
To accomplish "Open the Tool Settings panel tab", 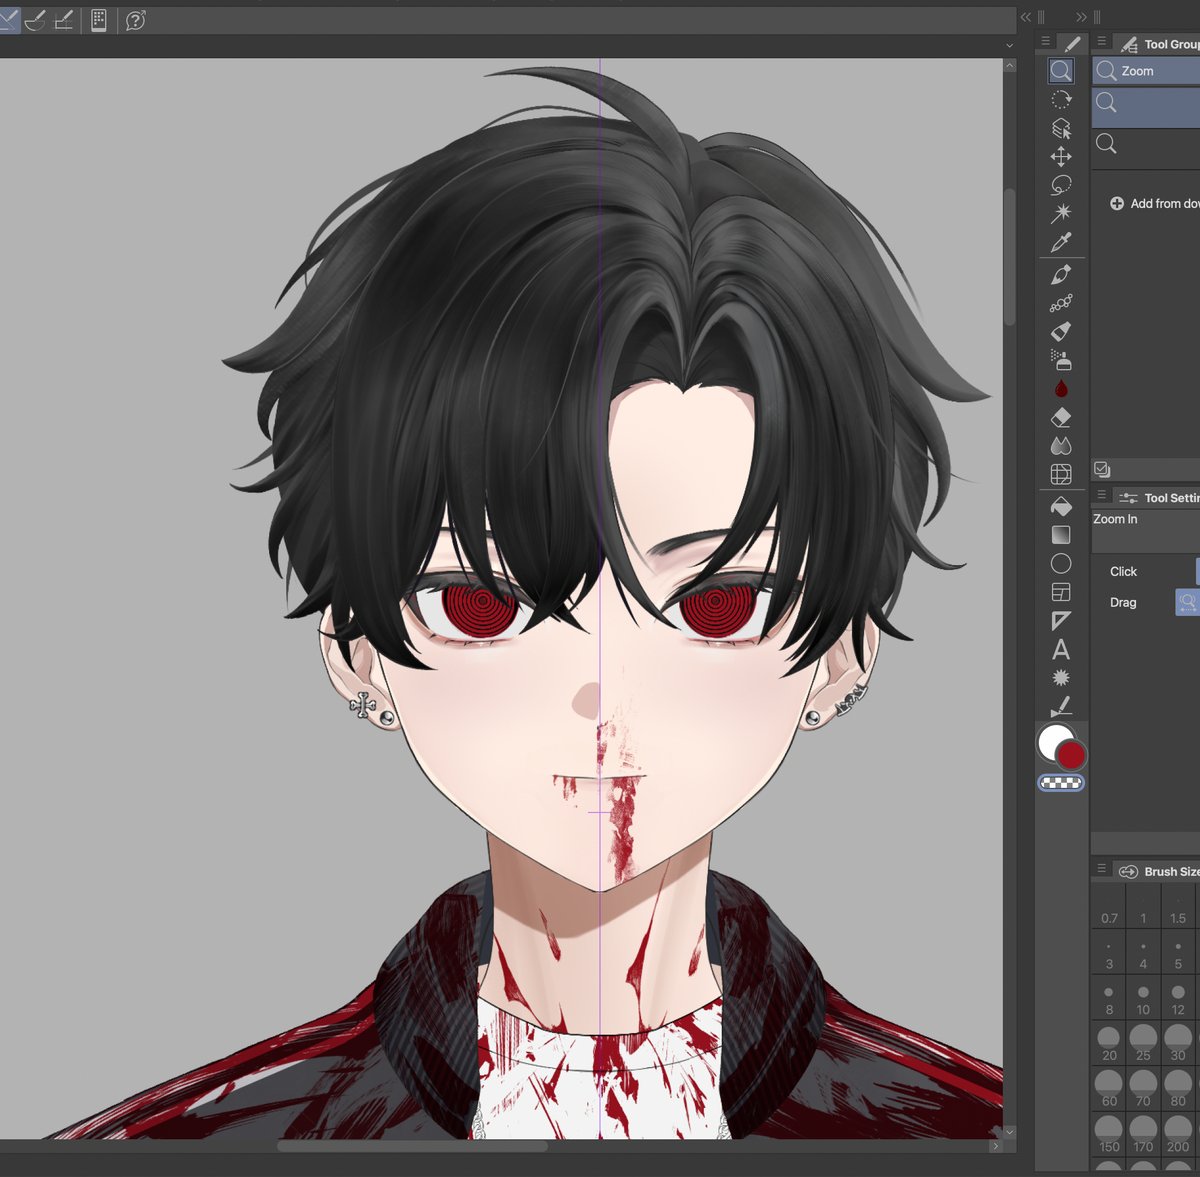I will [x=1158, y=497].
